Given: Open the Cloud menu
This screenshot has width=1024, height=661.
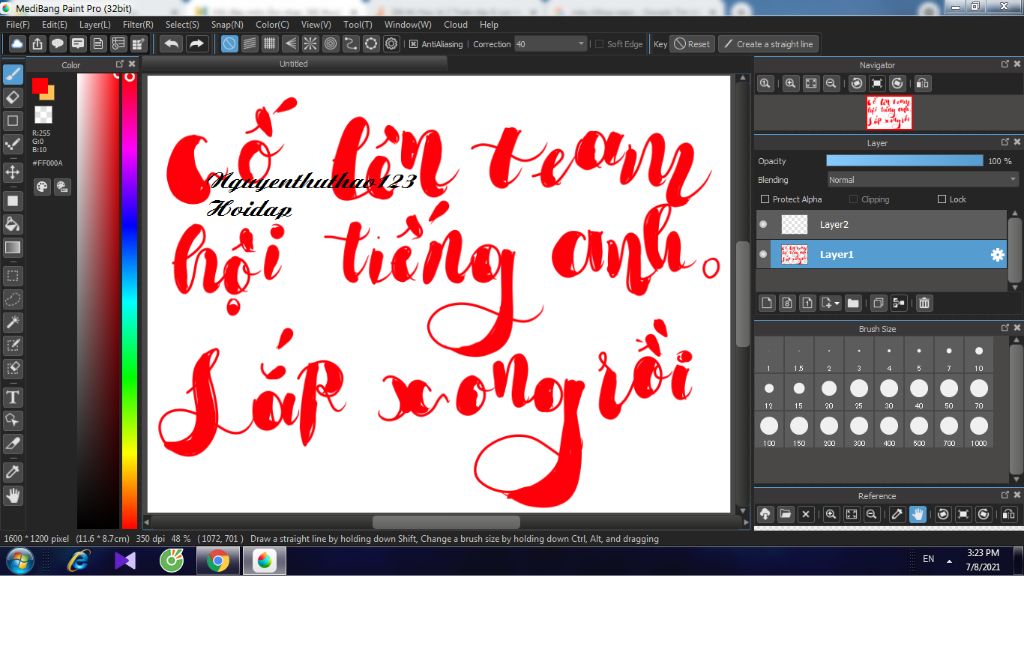Looking at the screenshot, I should (455, 24).
